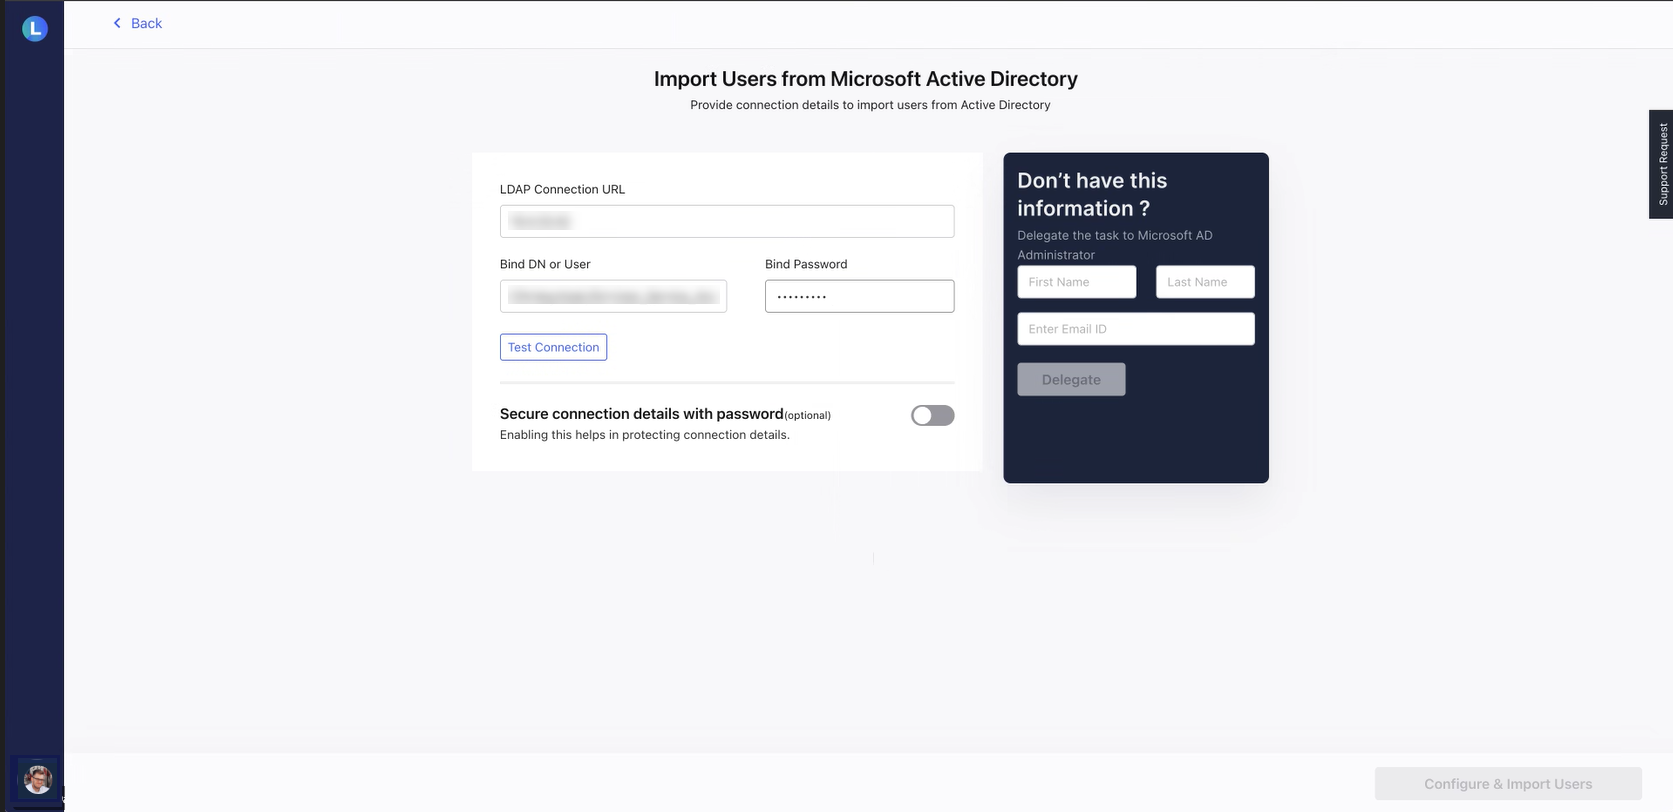
Task: Click Configure & Import Users button
Action: 1508,784
